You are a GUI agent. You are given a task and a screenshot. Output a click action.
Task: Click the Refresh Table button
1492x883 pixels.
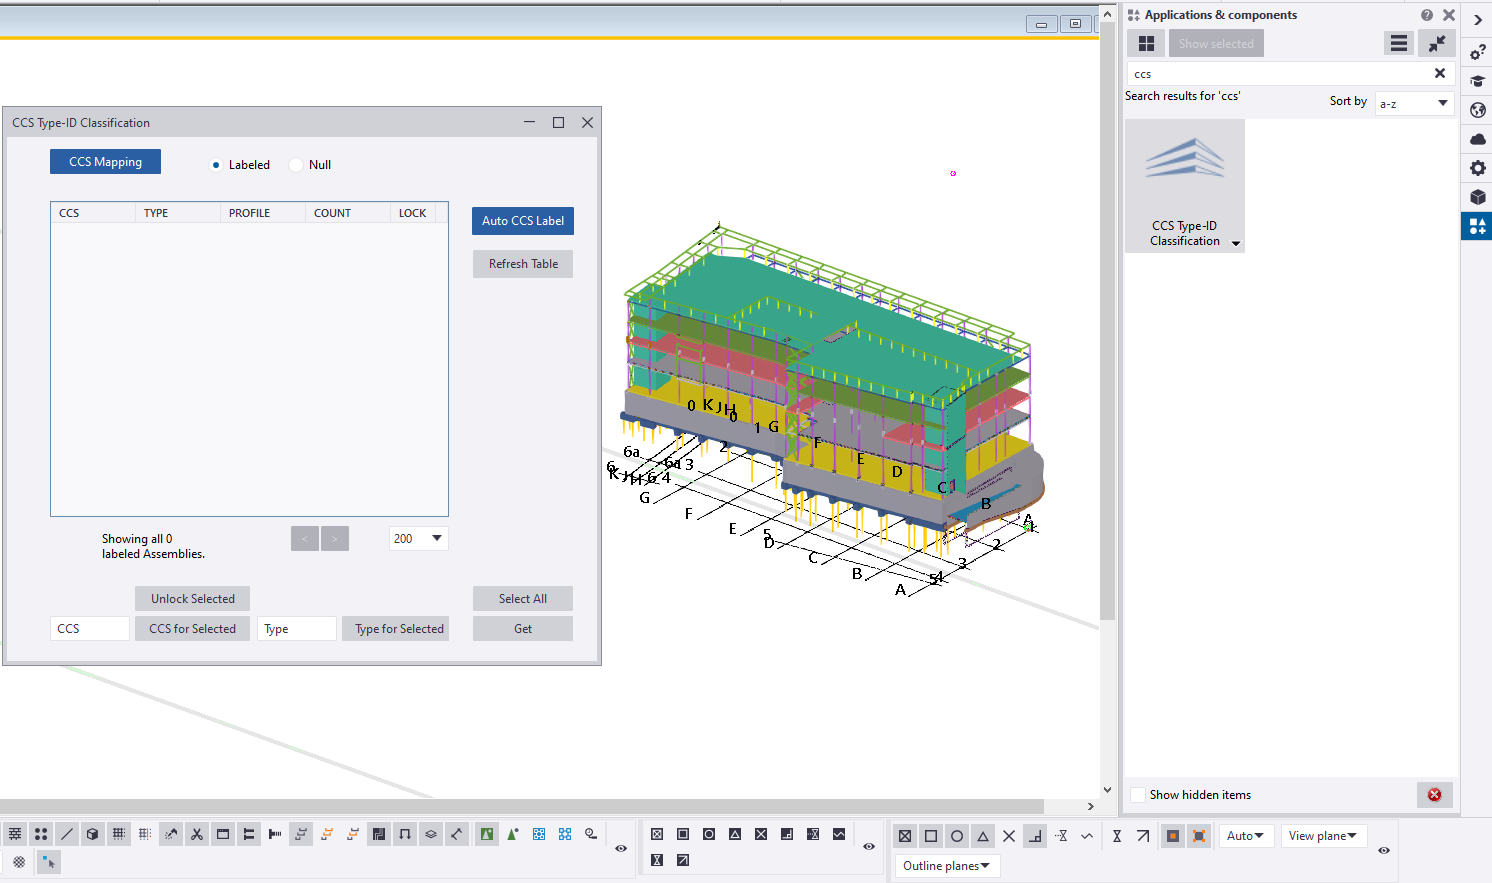(522, 263)
